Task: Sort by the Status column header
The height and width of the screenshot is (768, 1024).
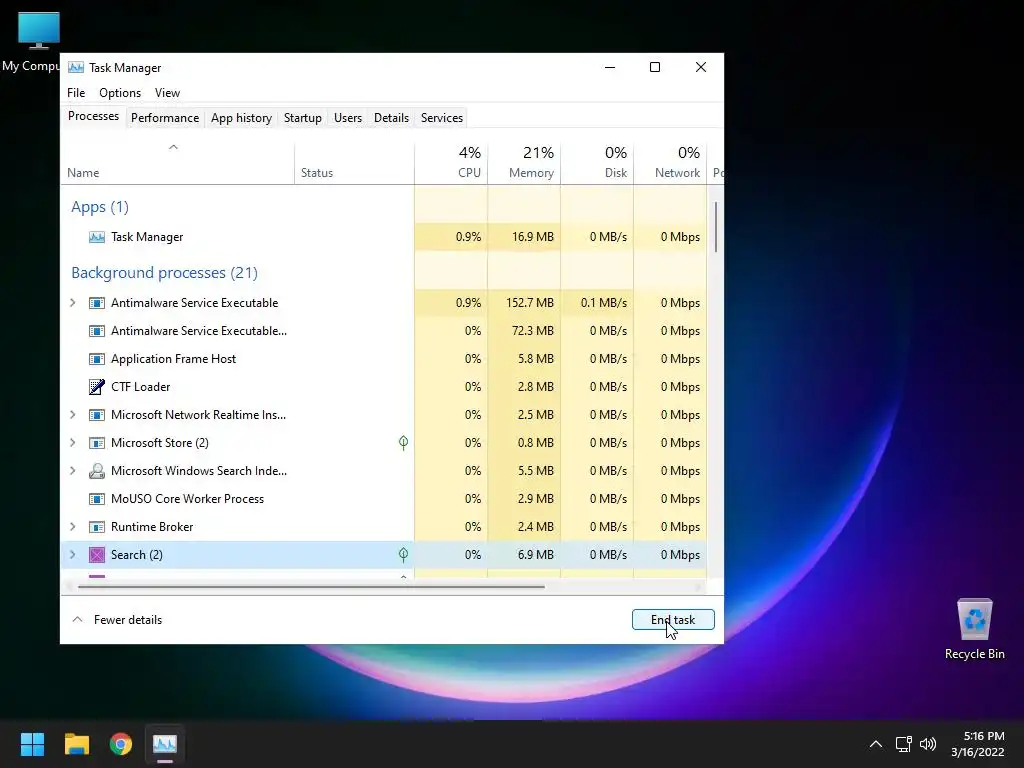Action: pos(354,163)
